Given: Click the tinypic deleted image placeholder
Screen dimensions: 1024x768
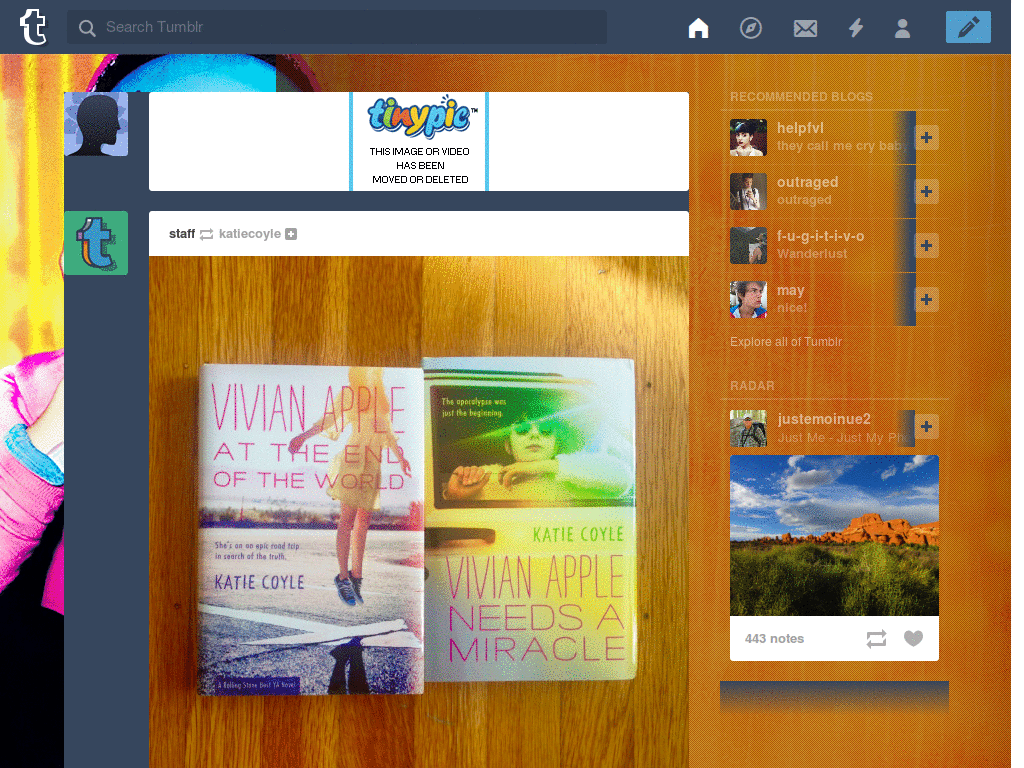Looking at the screenshot, I should coord(419,142).
